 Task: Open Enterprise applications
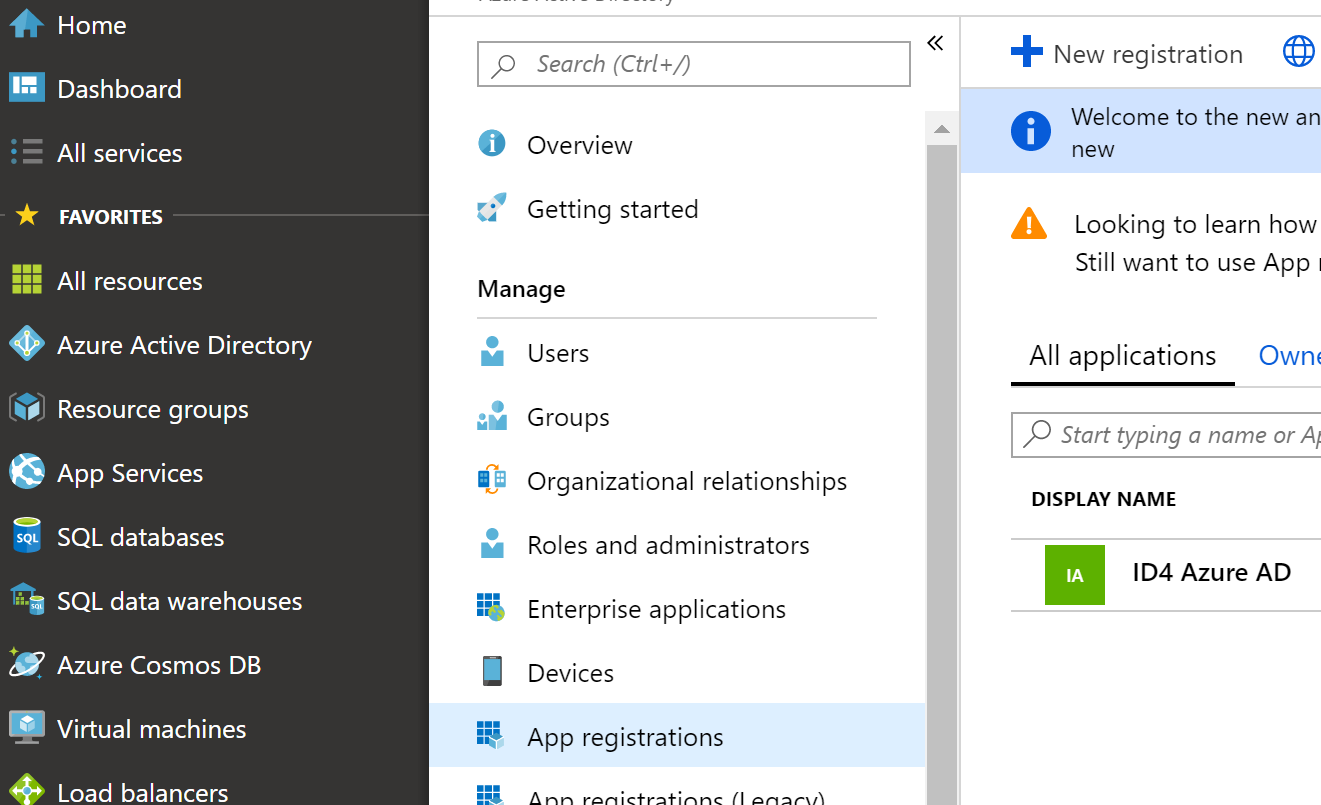pos(656,608)
